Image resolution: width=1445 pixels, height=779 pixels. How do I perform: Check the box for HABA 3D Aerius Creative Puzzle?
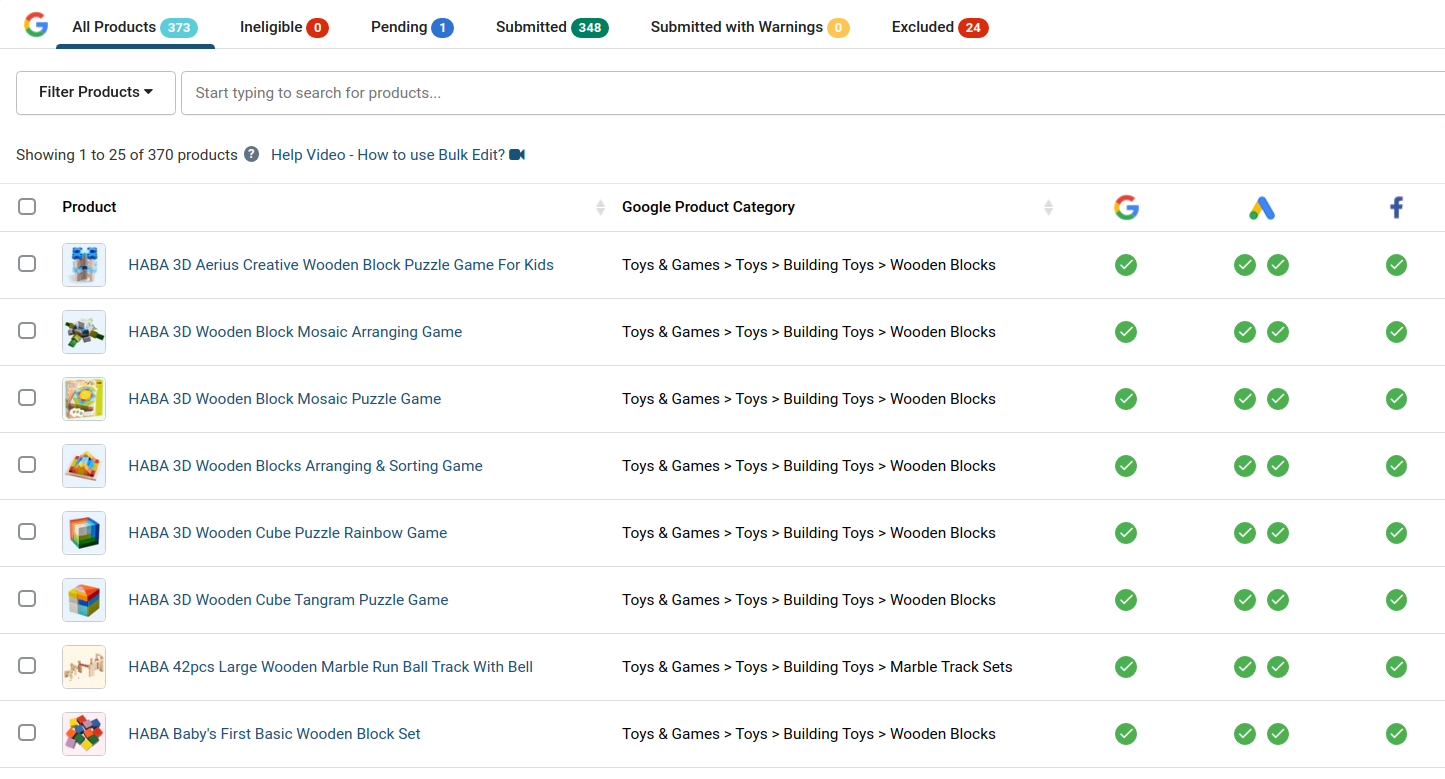point(27,263)
